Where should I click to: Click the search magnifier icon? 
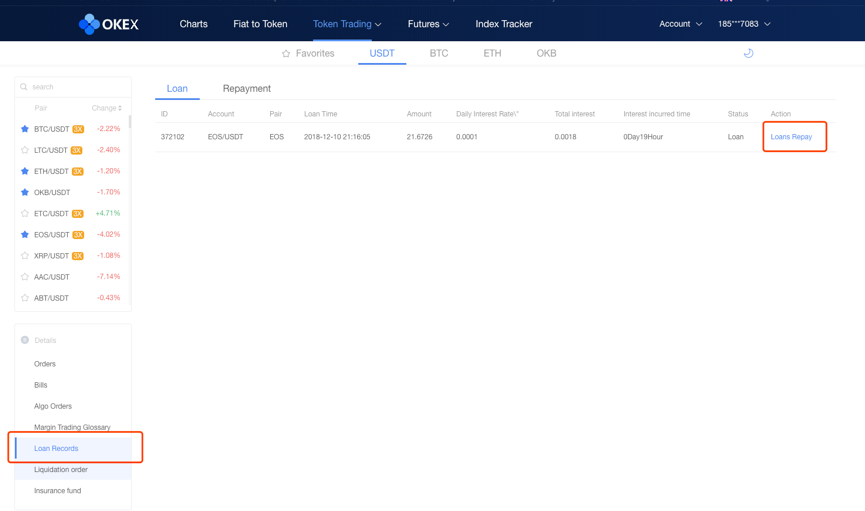tap(24, 87)
